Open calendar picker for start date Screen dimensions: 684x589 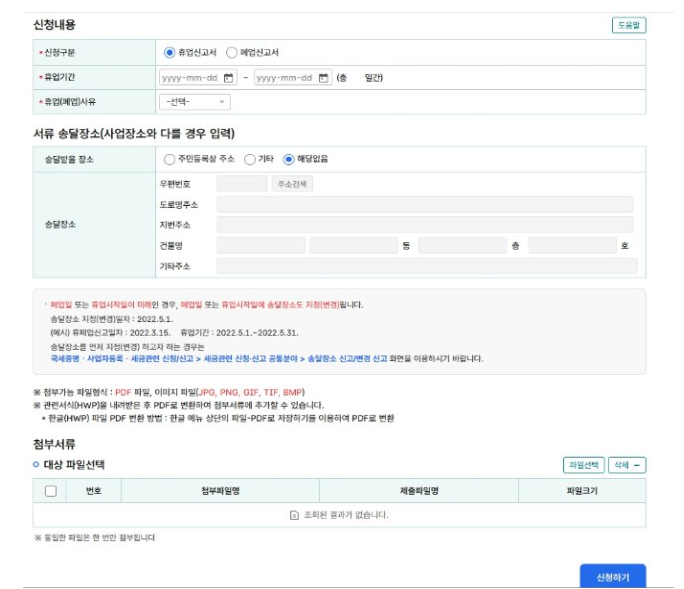pos(228,78)
